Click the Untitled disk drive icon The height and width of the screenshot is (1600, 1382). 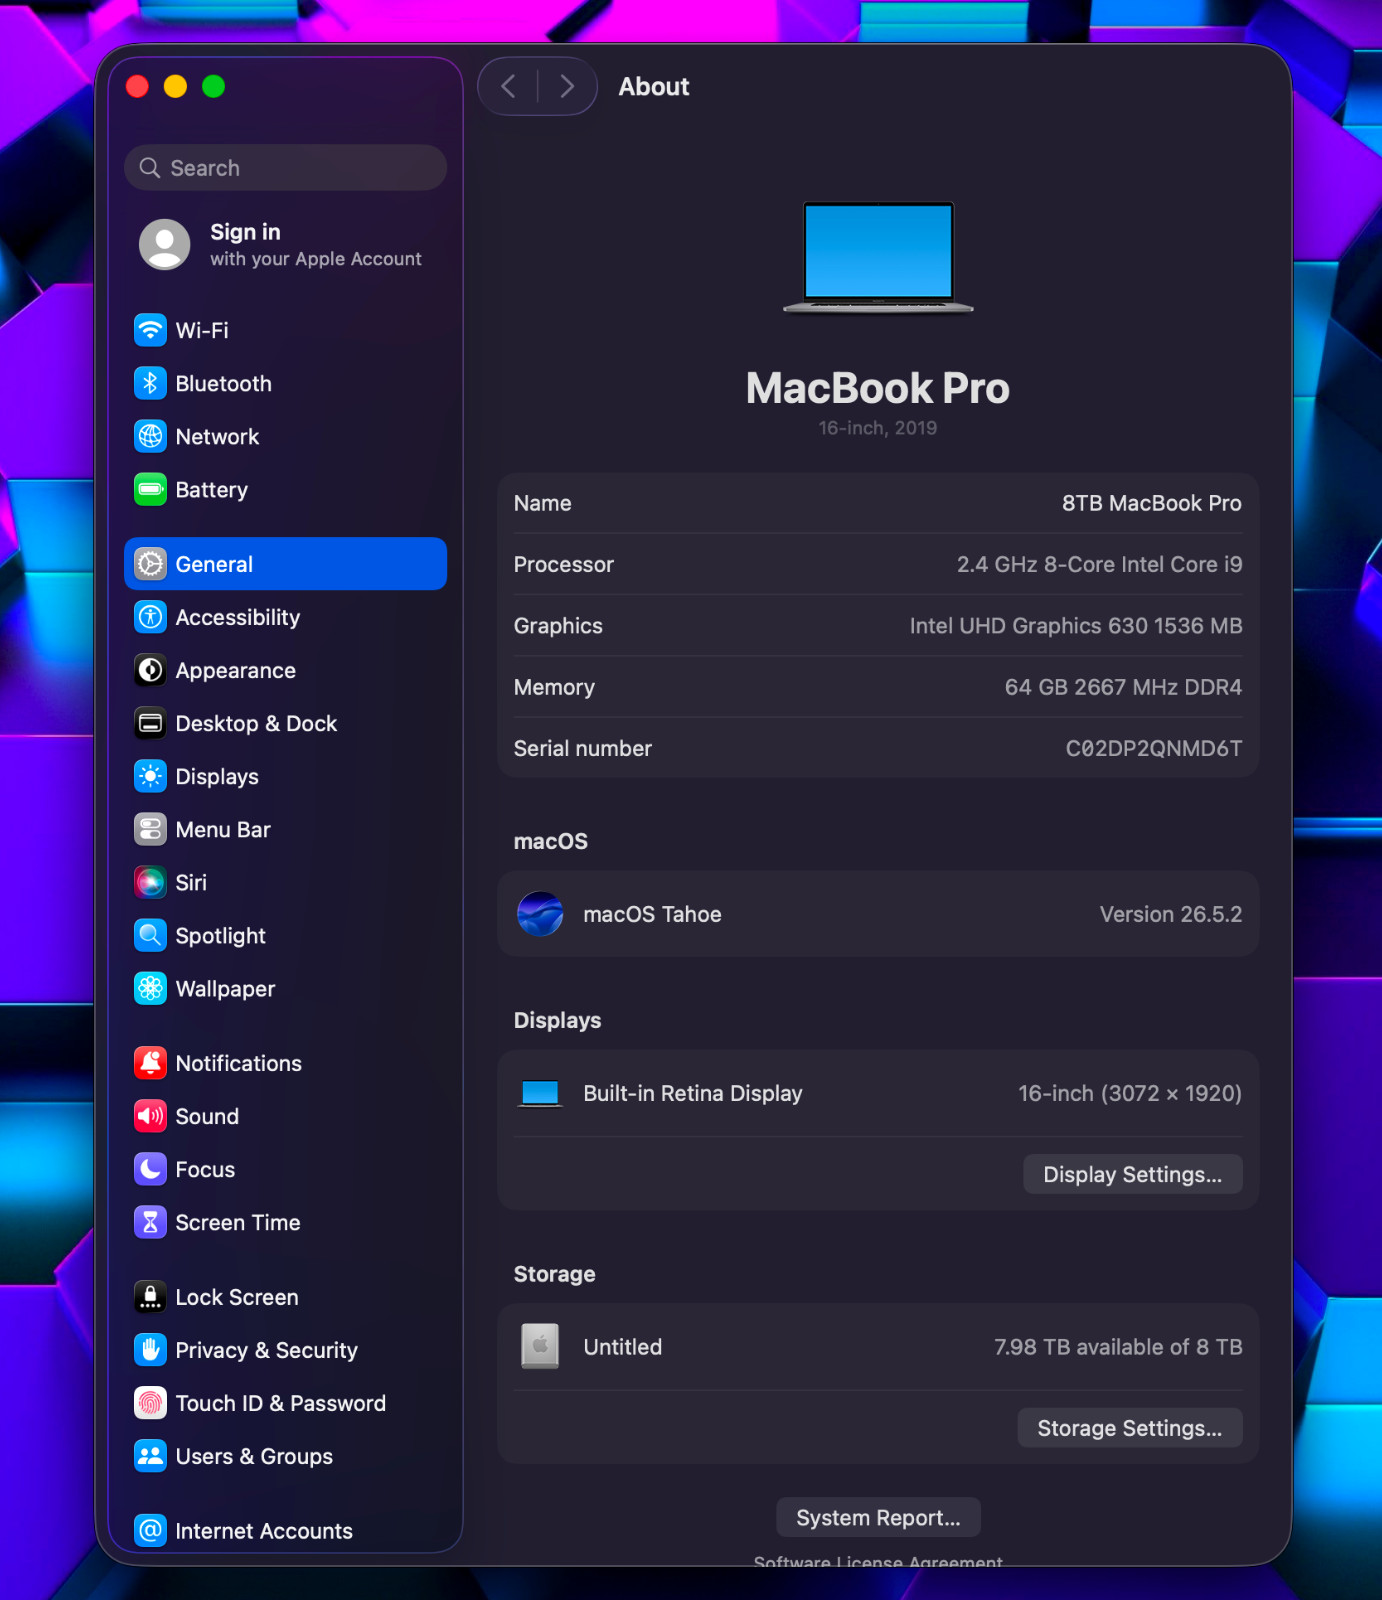point(540,1346)
